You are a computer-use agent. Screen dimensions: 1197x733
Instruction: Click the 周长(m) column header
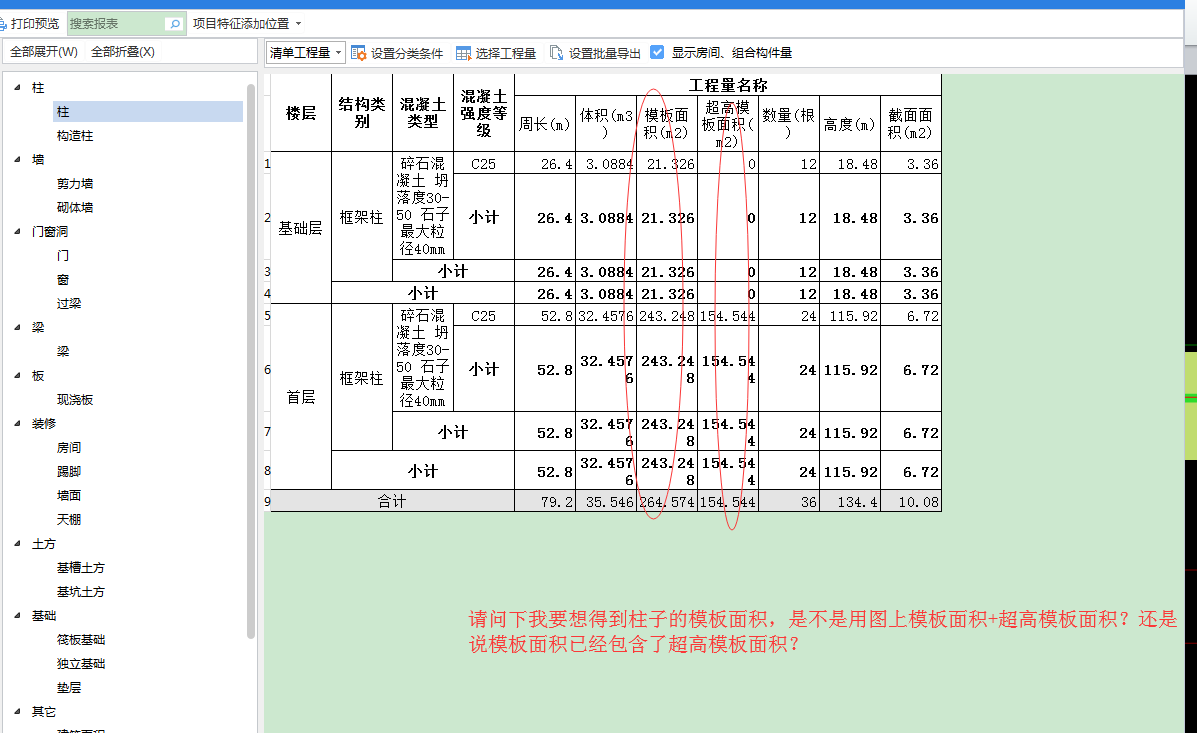click(545, 124)
